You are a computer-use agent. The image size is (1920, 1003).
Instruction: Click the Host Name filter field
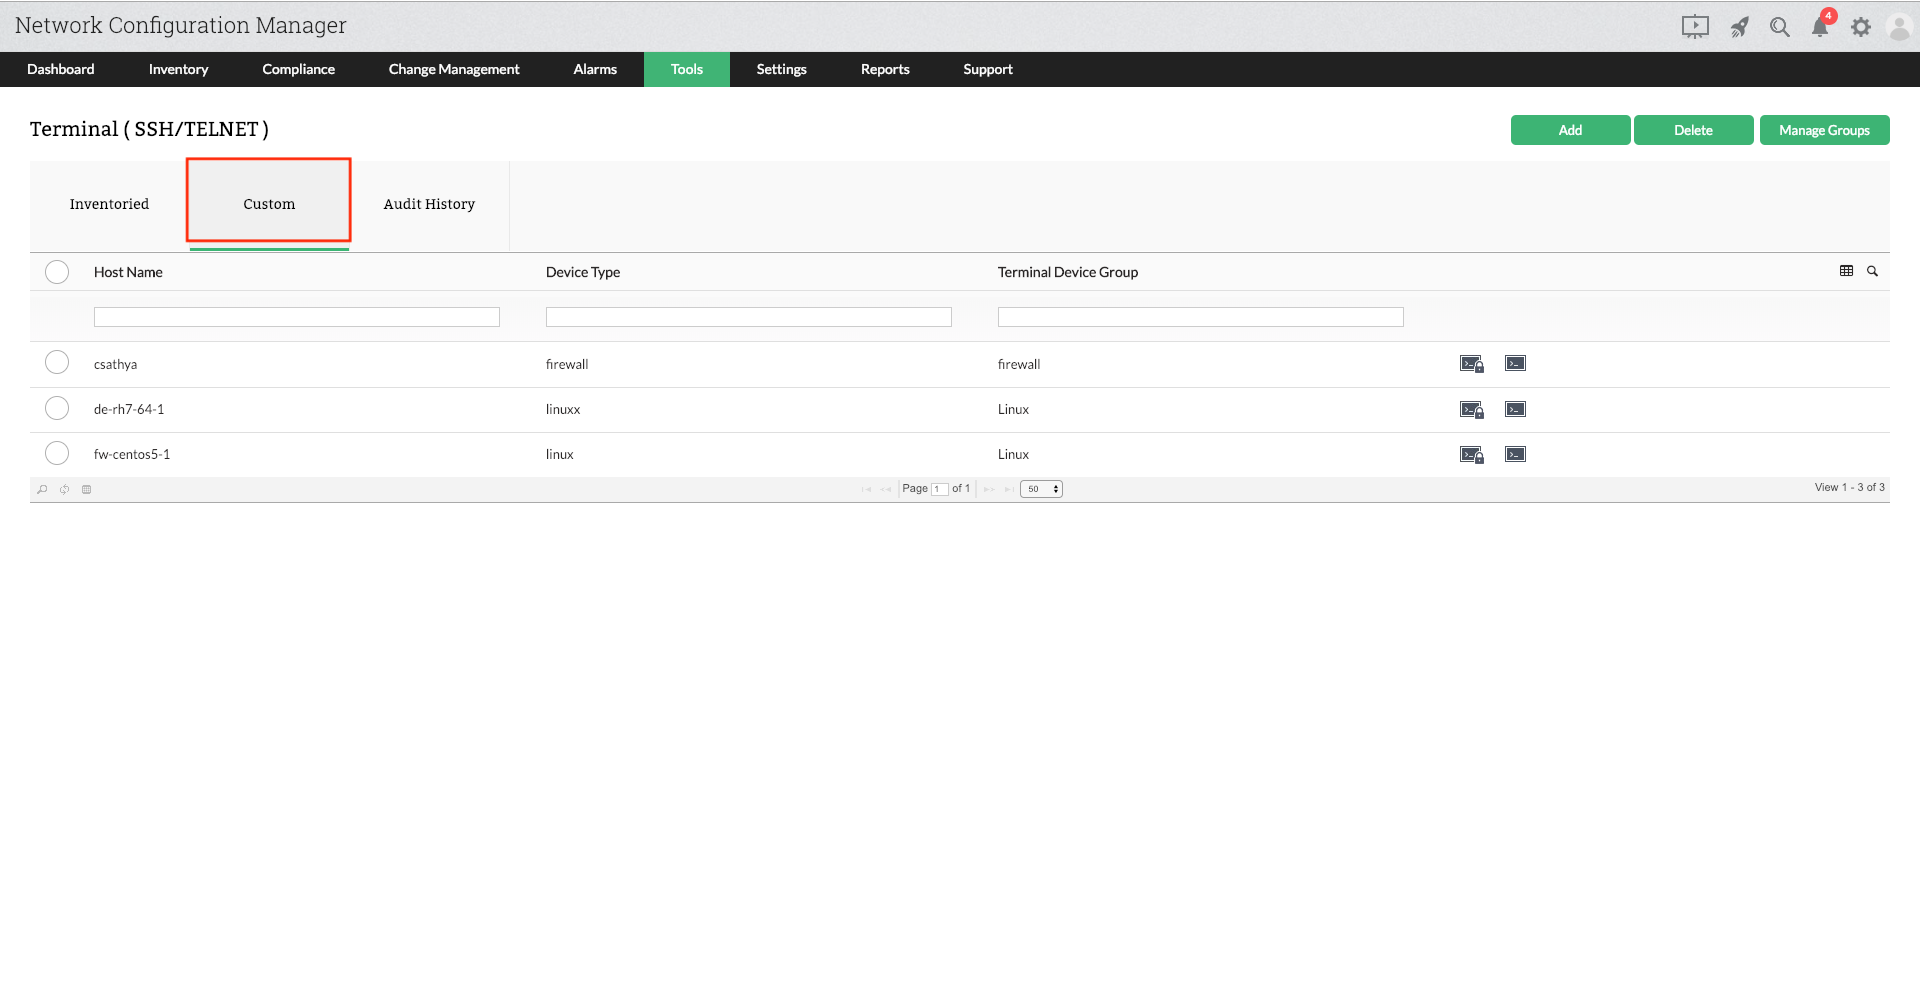296,317
